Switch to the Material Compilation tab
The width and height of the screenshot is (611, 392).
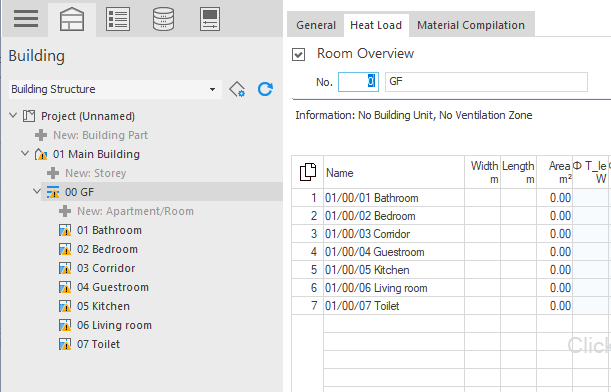pos(471,25)
